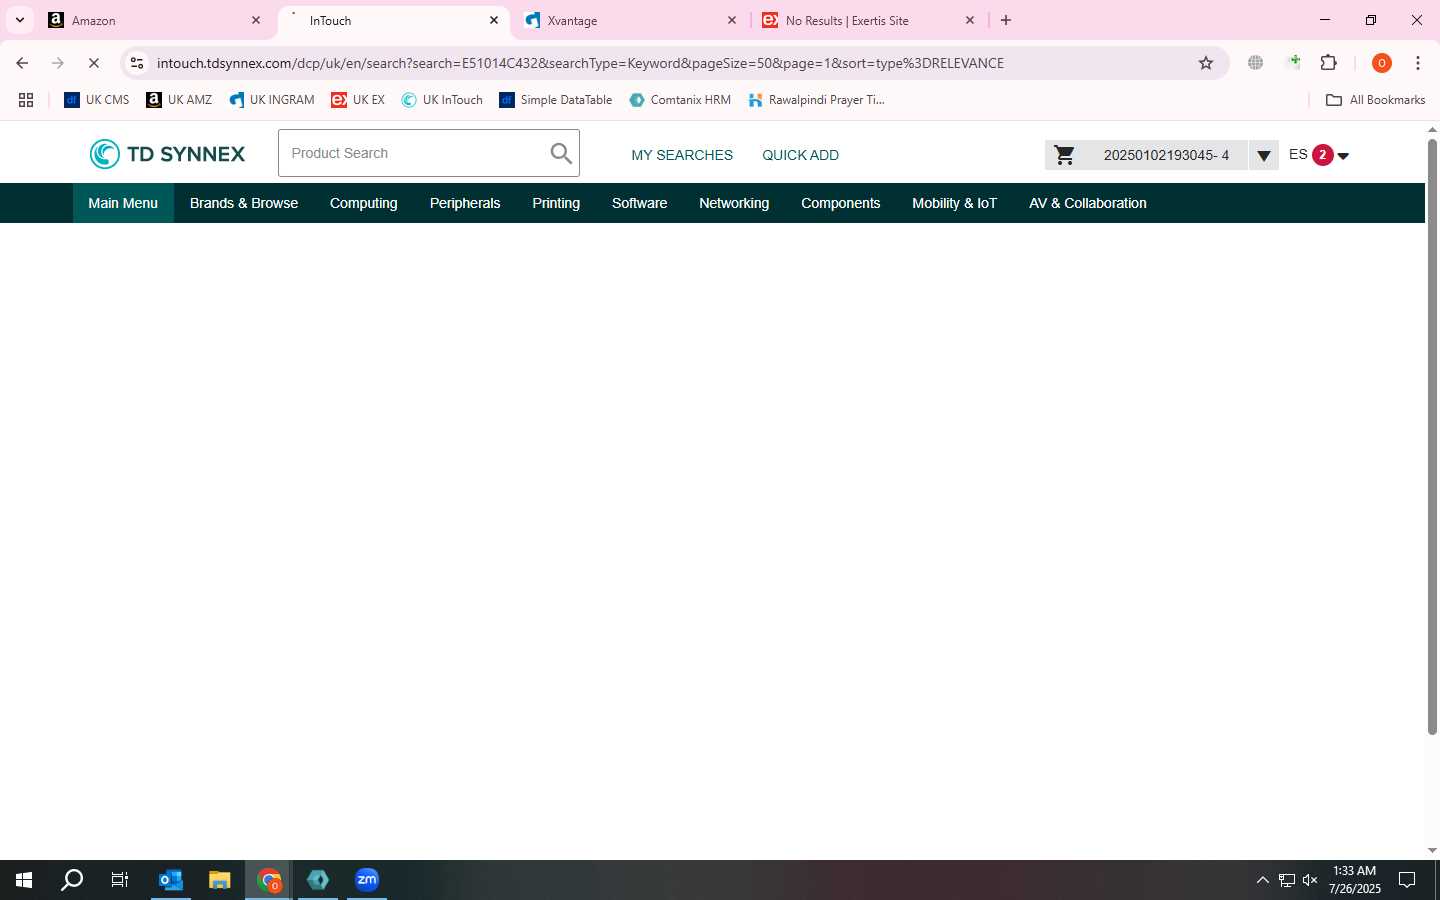Open the notification center icon
This screenshot has width=1440, height=900.
(1407, 880)
